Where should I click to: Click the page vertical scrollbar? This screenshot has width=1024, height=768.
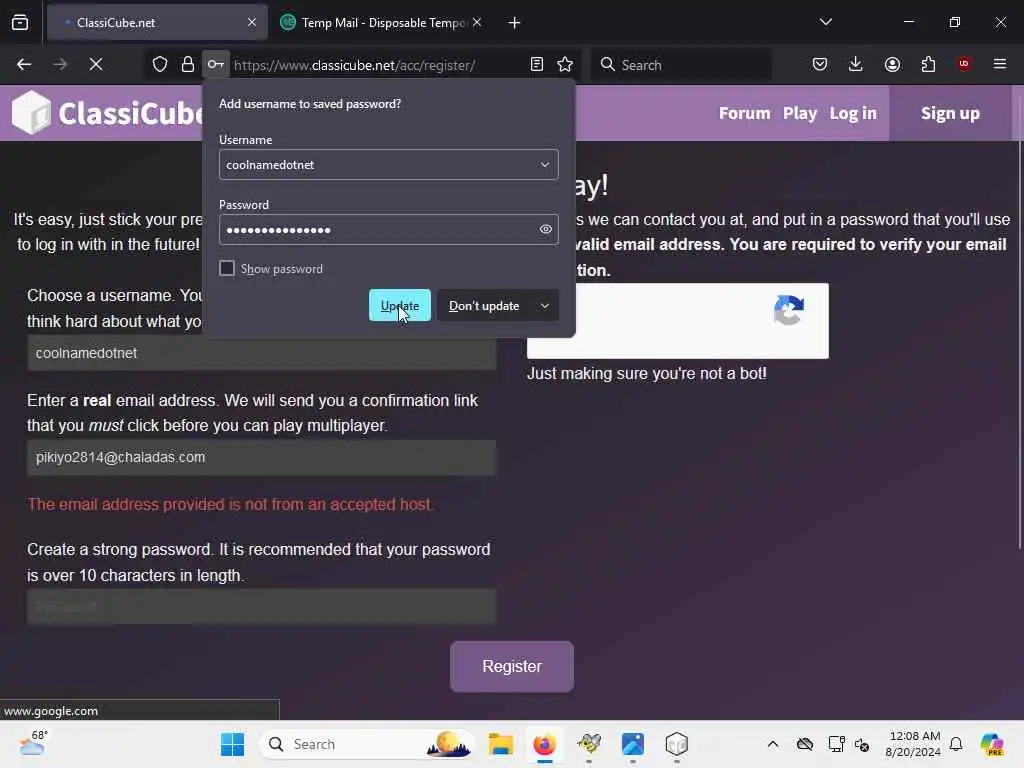pyautogui.click(x=1019, y=346)
